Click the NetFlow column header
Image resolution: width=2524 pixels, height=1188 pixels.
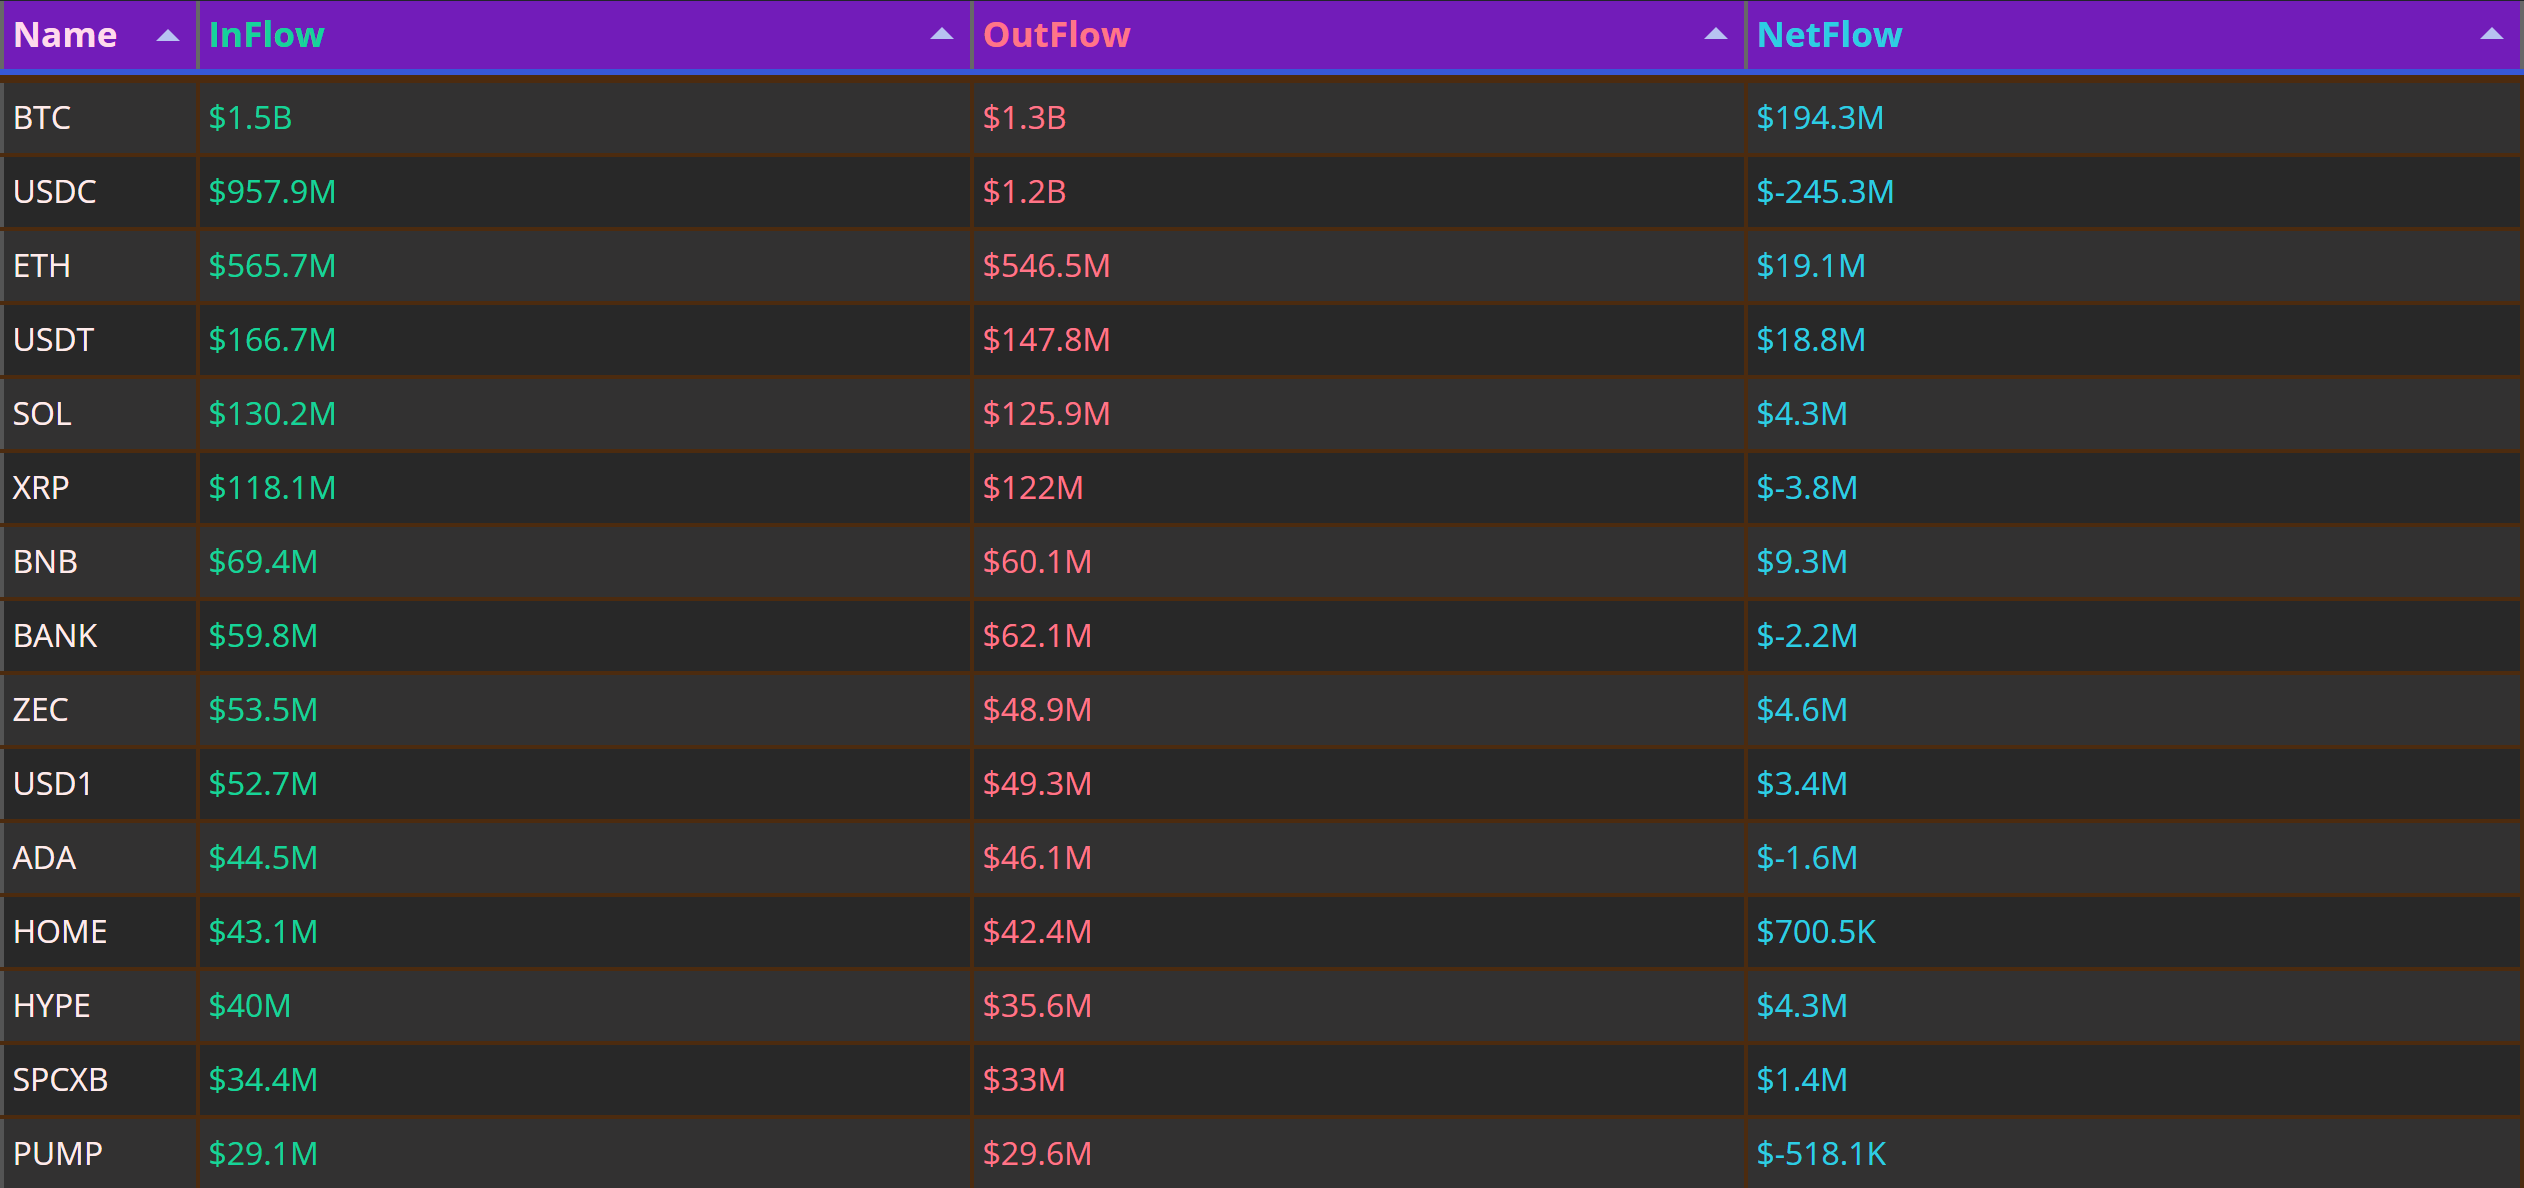pyautogui.click(x=2133, y=35)
